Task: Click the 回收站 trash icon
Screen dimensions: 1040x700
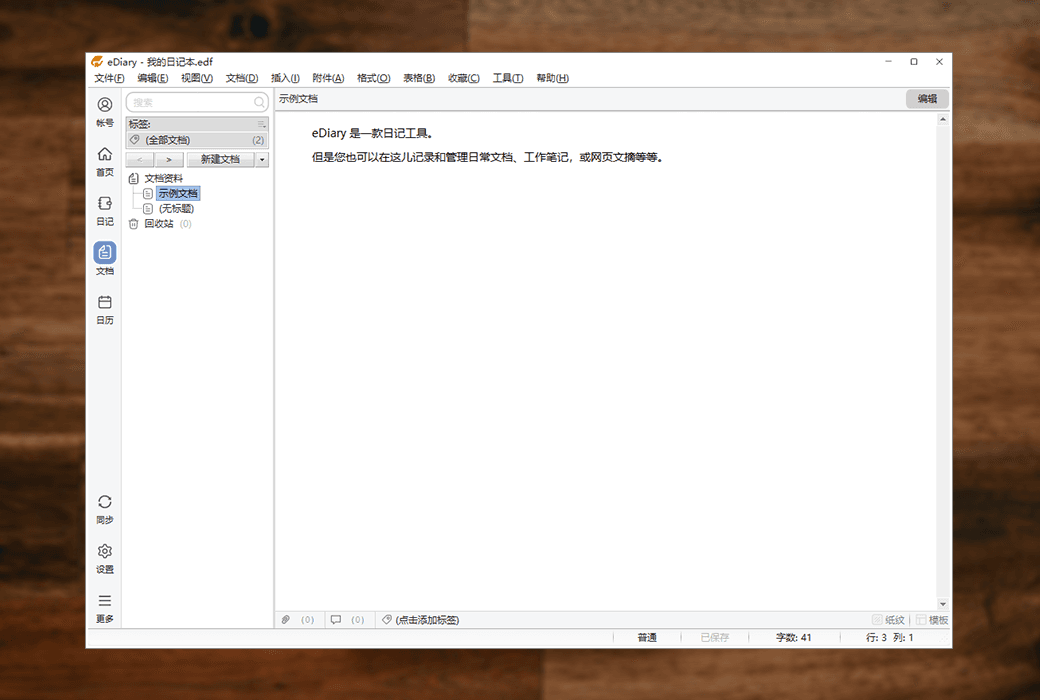Action: tap(133, 224)
